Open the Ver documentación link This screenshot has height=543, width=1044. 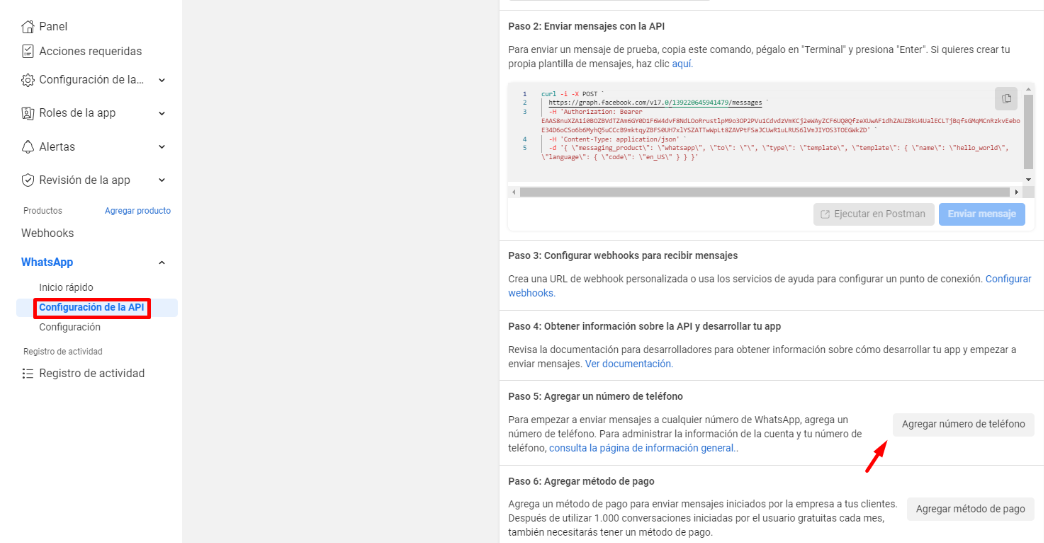[629, 364]
